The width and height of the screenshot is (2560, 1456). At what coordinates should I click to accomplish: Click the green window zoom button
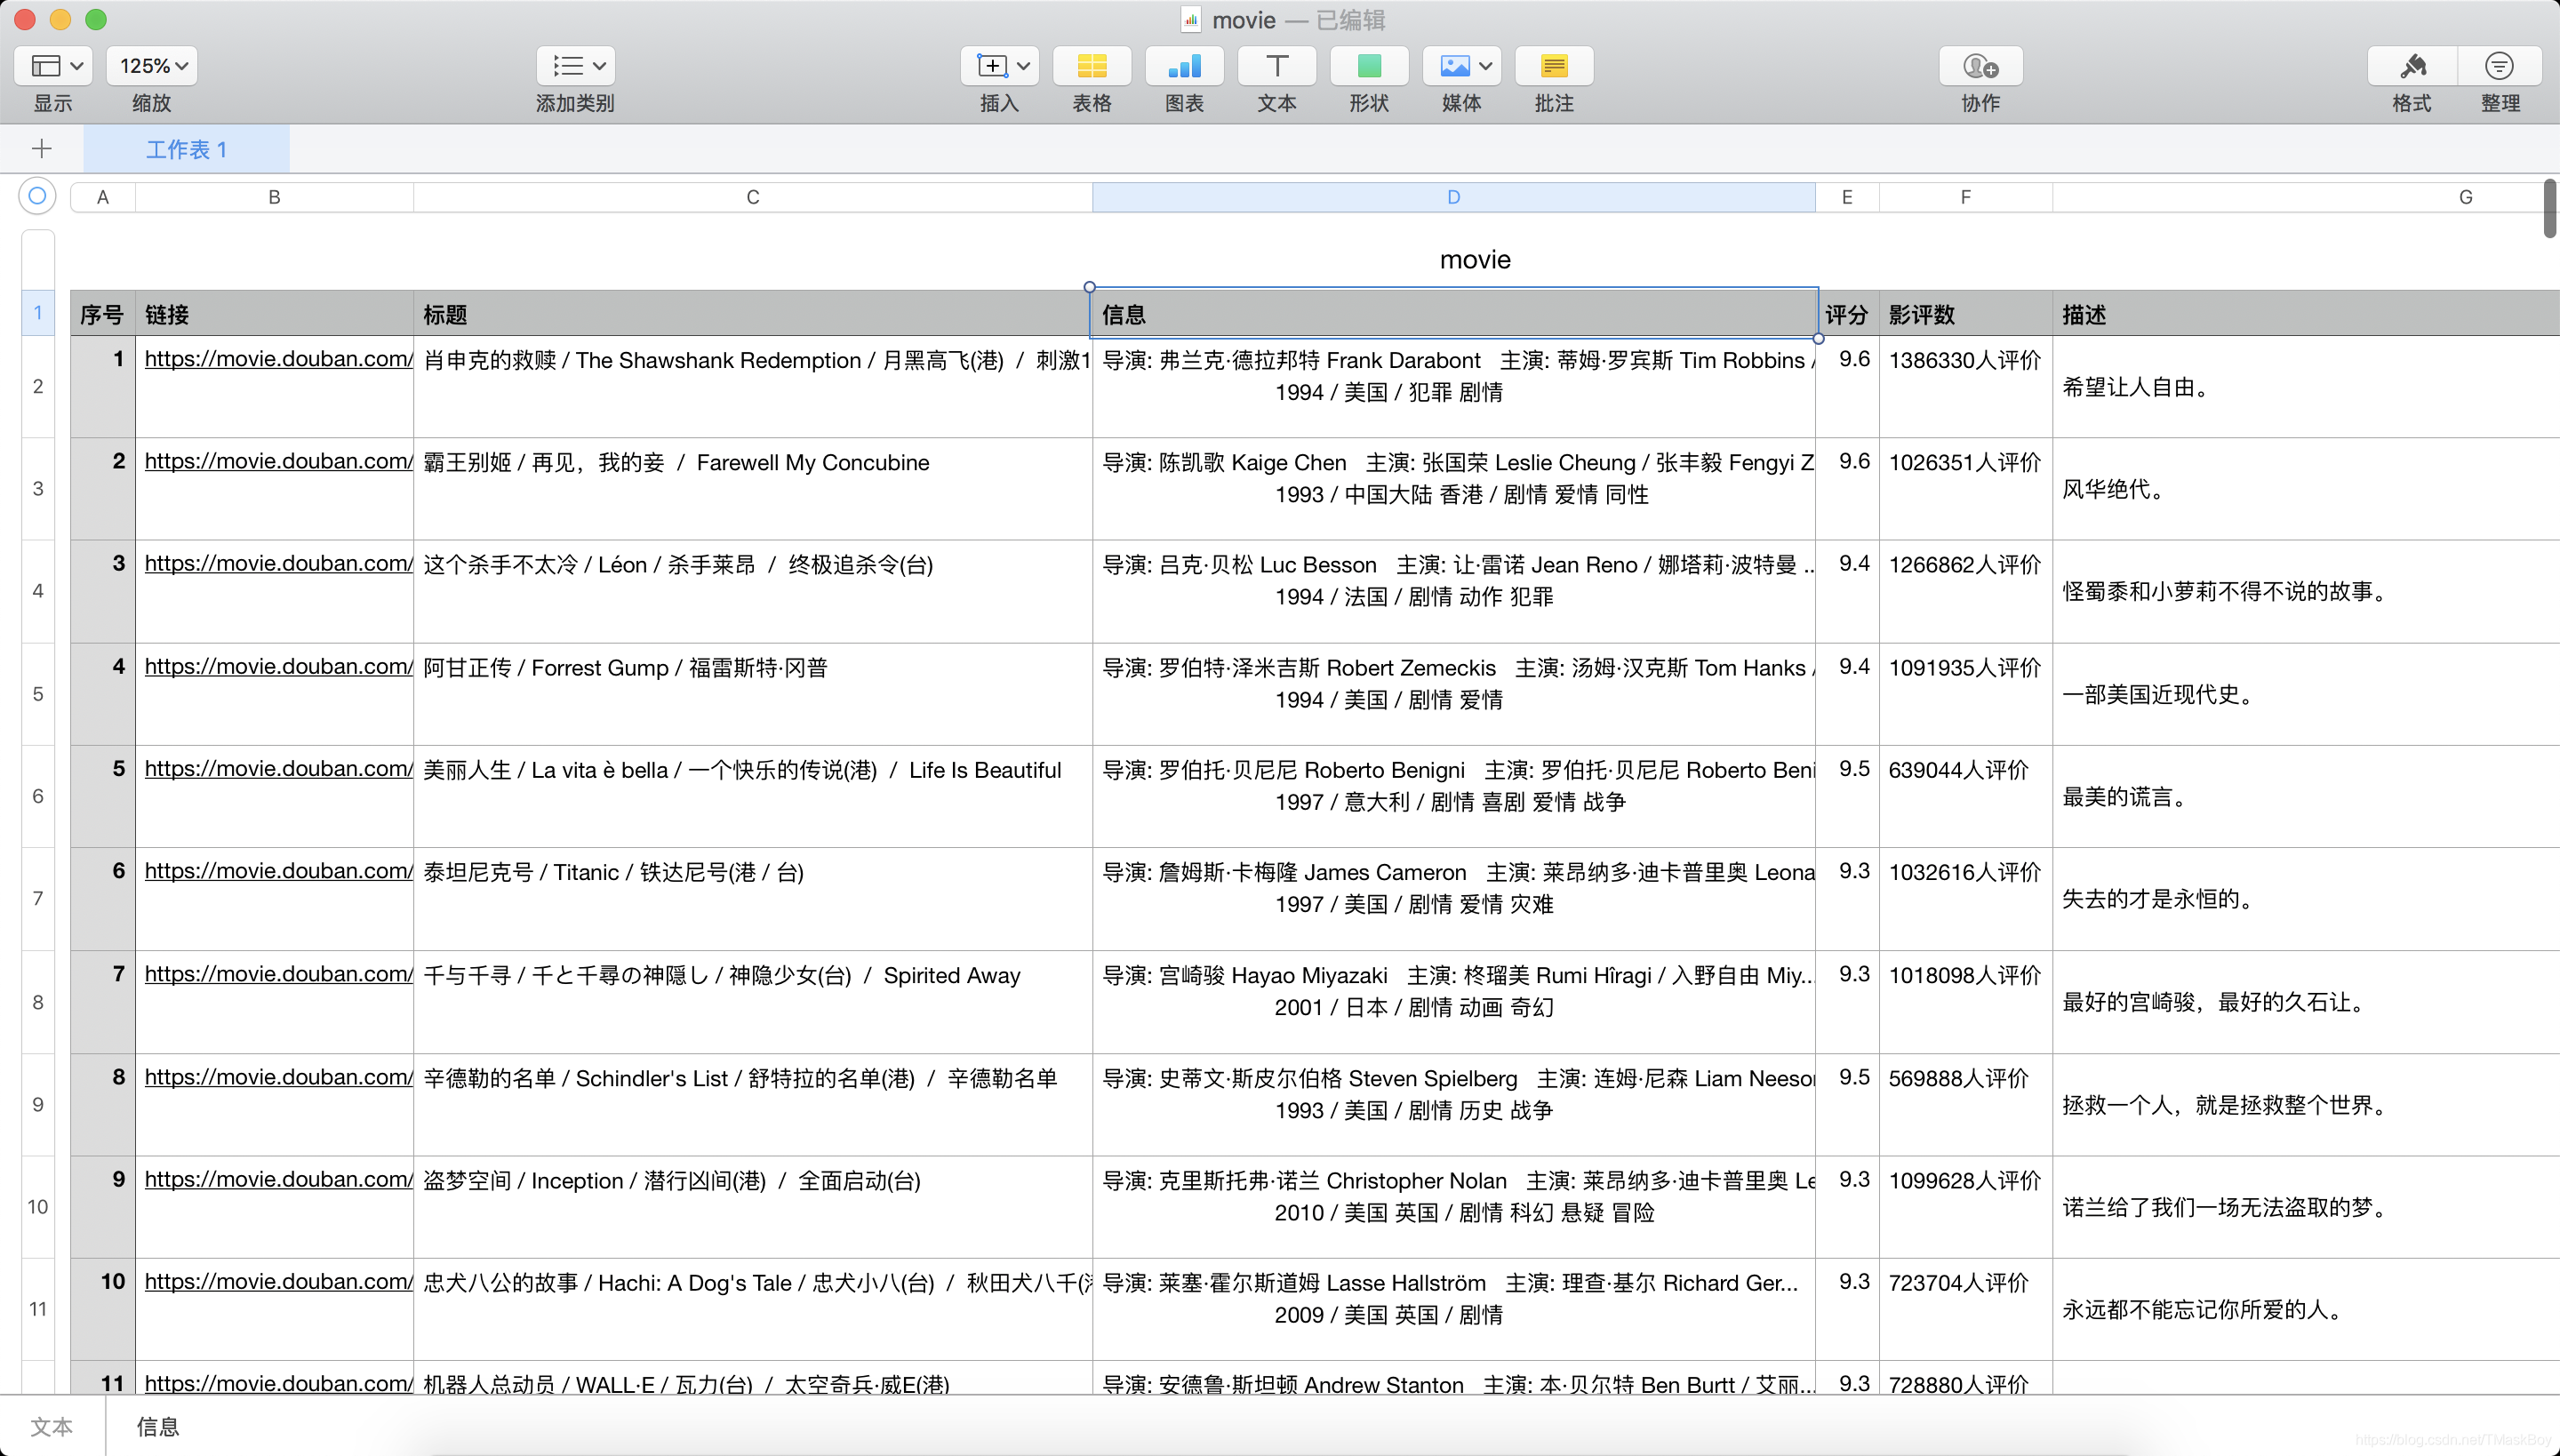click(x=96, y=19)
